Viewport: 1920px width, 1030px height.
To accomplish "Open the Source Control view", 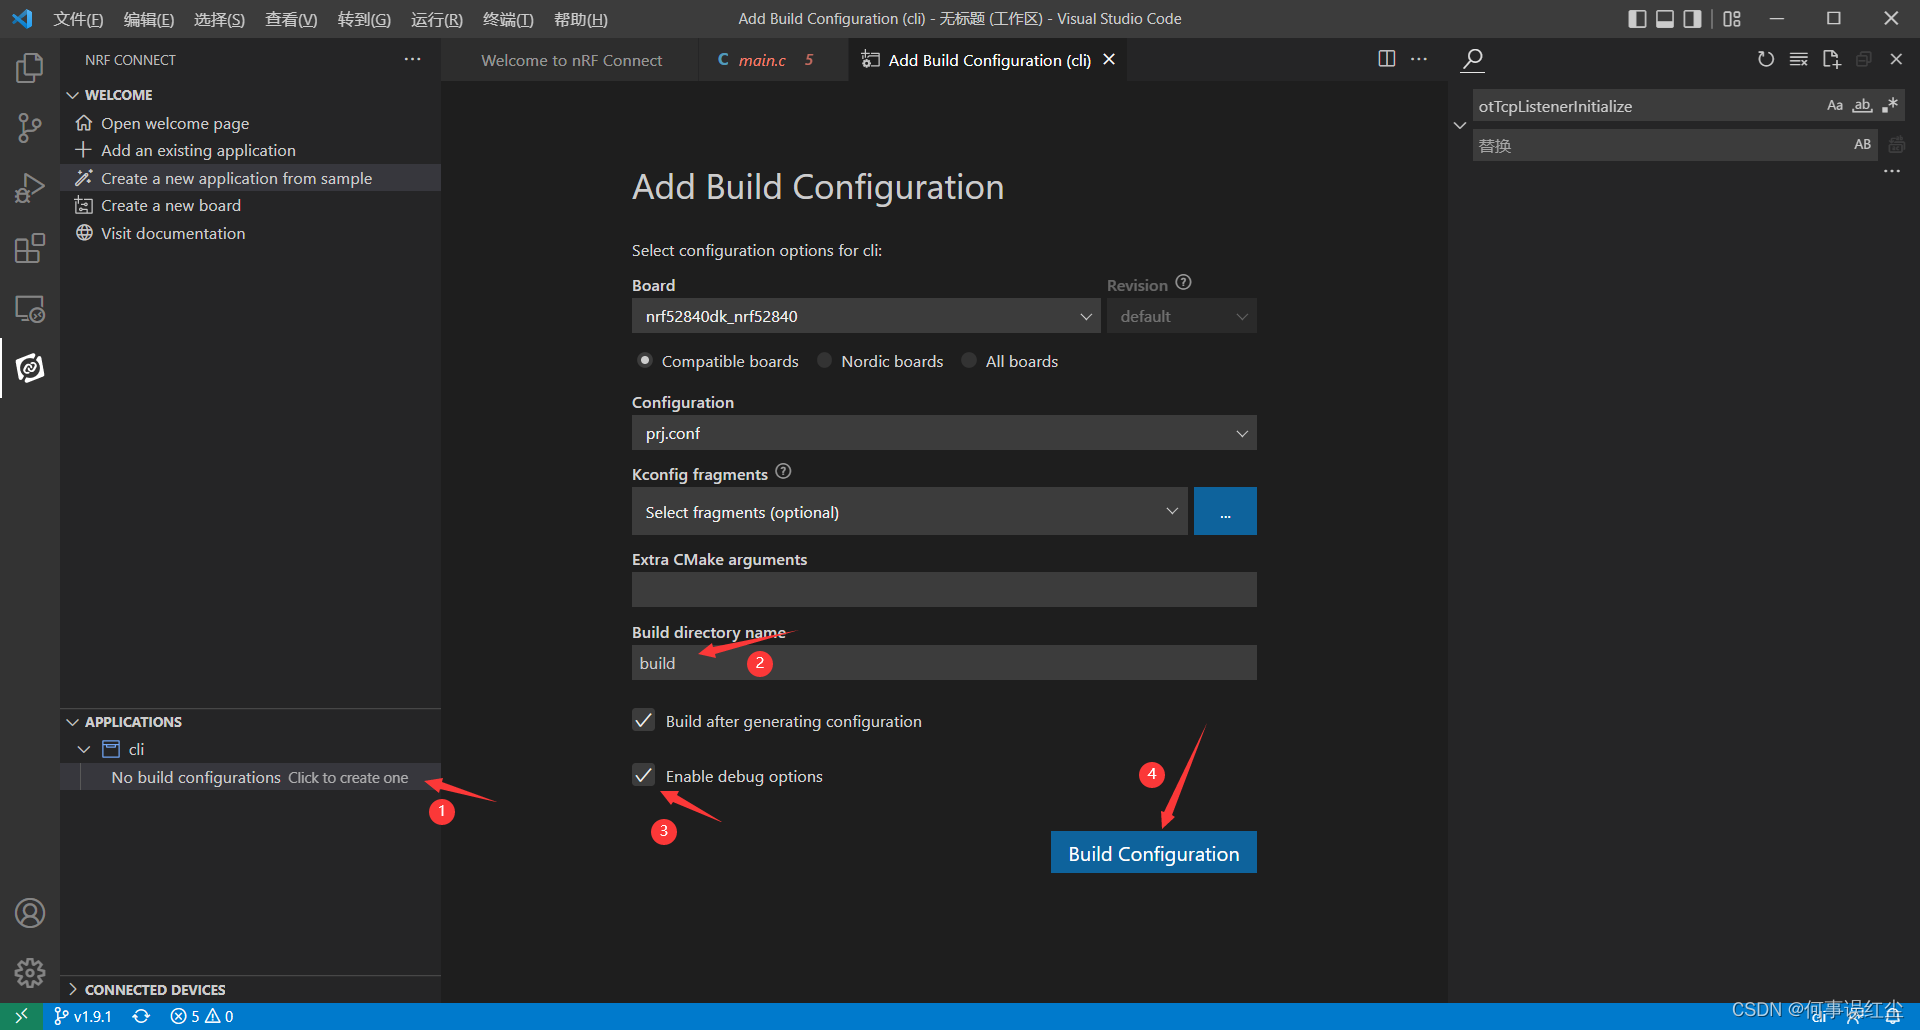I will [x=30, y=128].
